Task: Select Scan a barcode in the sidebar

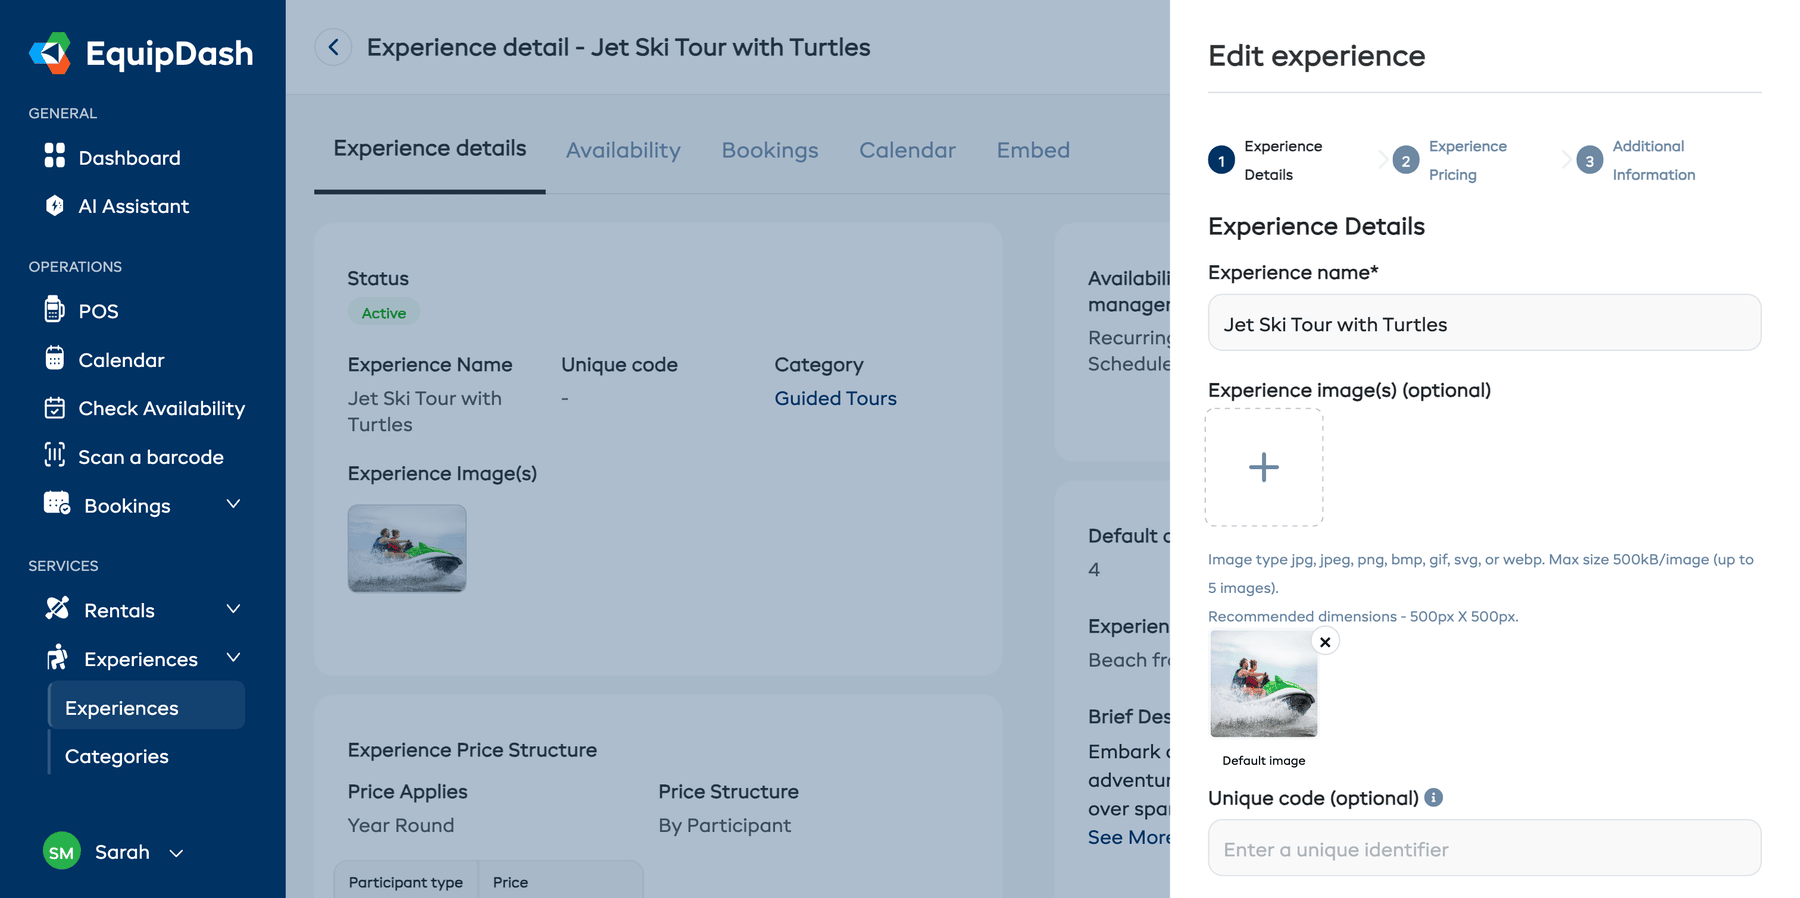Action: [150, 457]
